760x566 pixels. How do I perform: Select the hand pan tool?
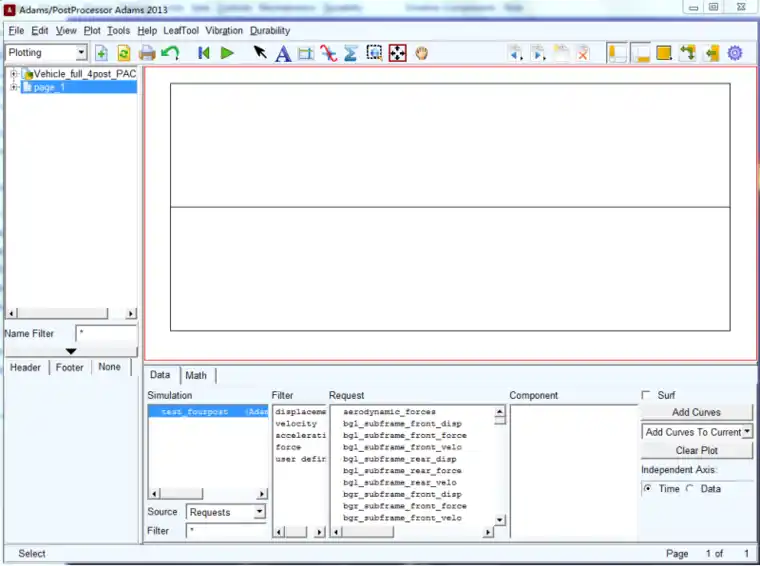coord(421,53)
